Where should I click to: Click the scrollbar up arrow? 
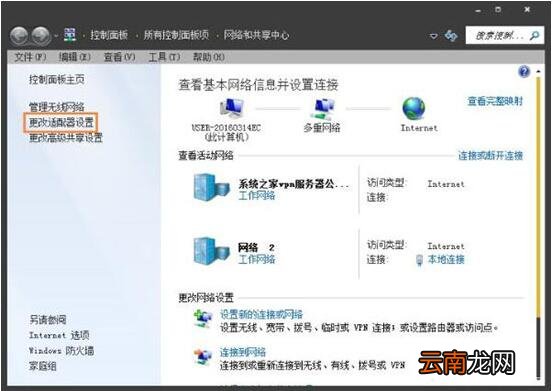[x=538, y=71]
